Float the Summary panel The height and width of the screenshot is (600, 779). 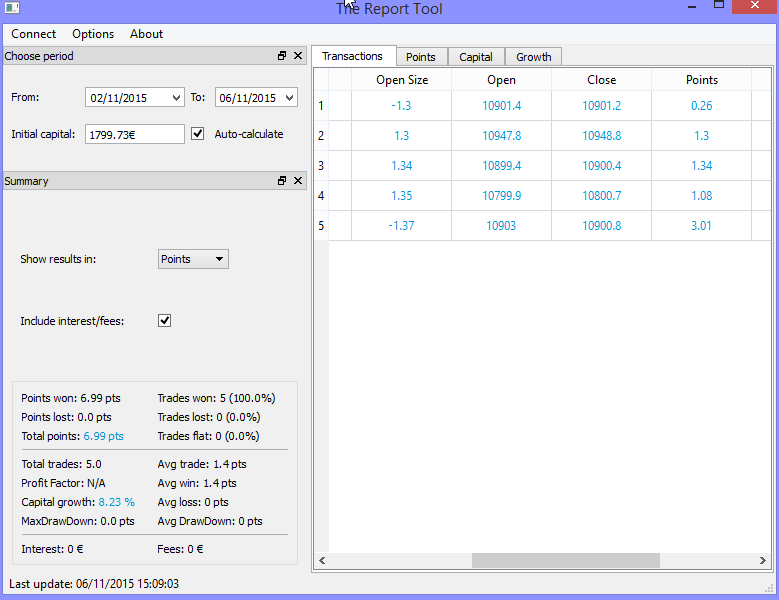coord(282,181)
